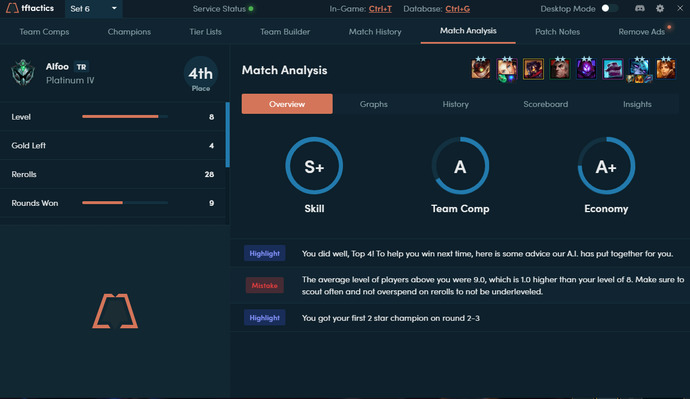Viewport: 690px width, 399px height.
Task: Go to Team Comps tab
Action: [44, 32]
